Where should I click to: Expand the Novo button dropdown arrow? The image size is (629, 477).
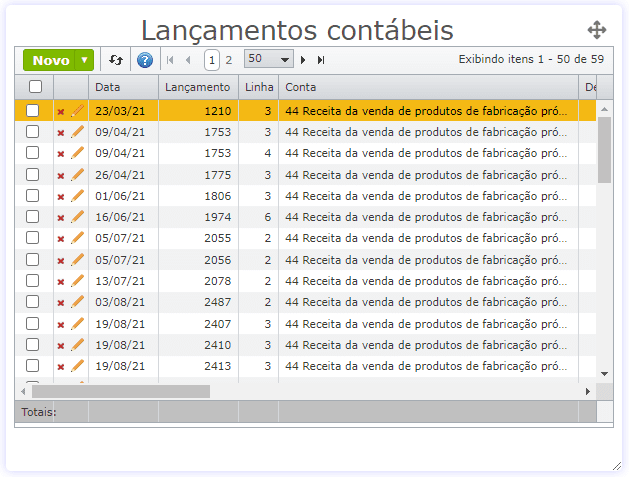click(86, 60)
